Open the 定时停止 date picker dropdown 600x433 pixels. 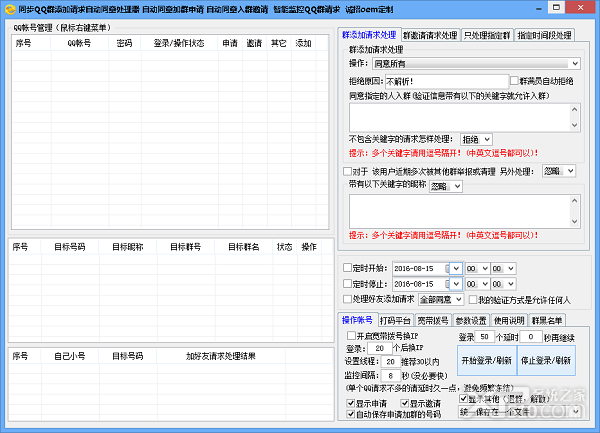pos(456,284)
